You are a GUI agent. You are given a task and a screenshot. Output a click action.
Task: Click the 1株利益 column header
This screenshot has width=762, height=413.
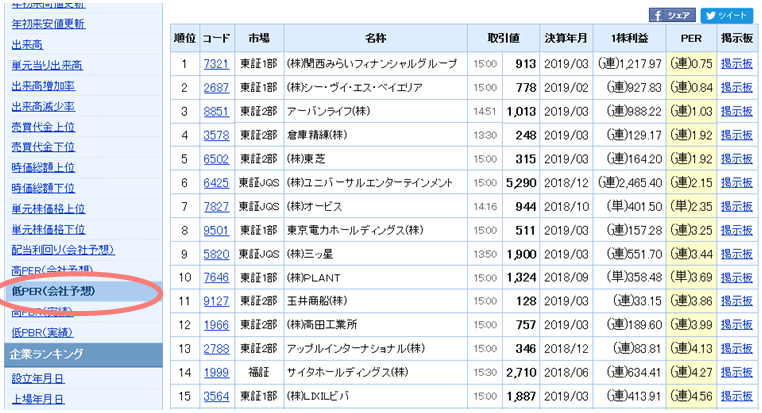(x=630, y=38)
